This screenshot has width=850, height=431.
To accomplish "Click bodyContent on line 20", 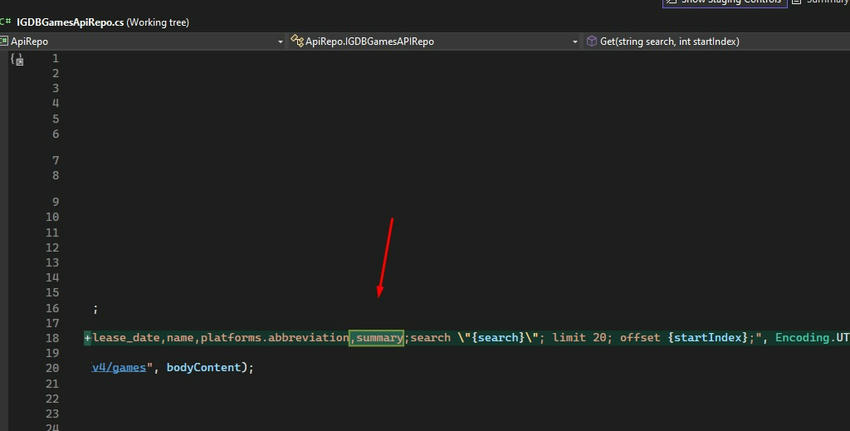I will pyautogui.click(x=203, y=367).
